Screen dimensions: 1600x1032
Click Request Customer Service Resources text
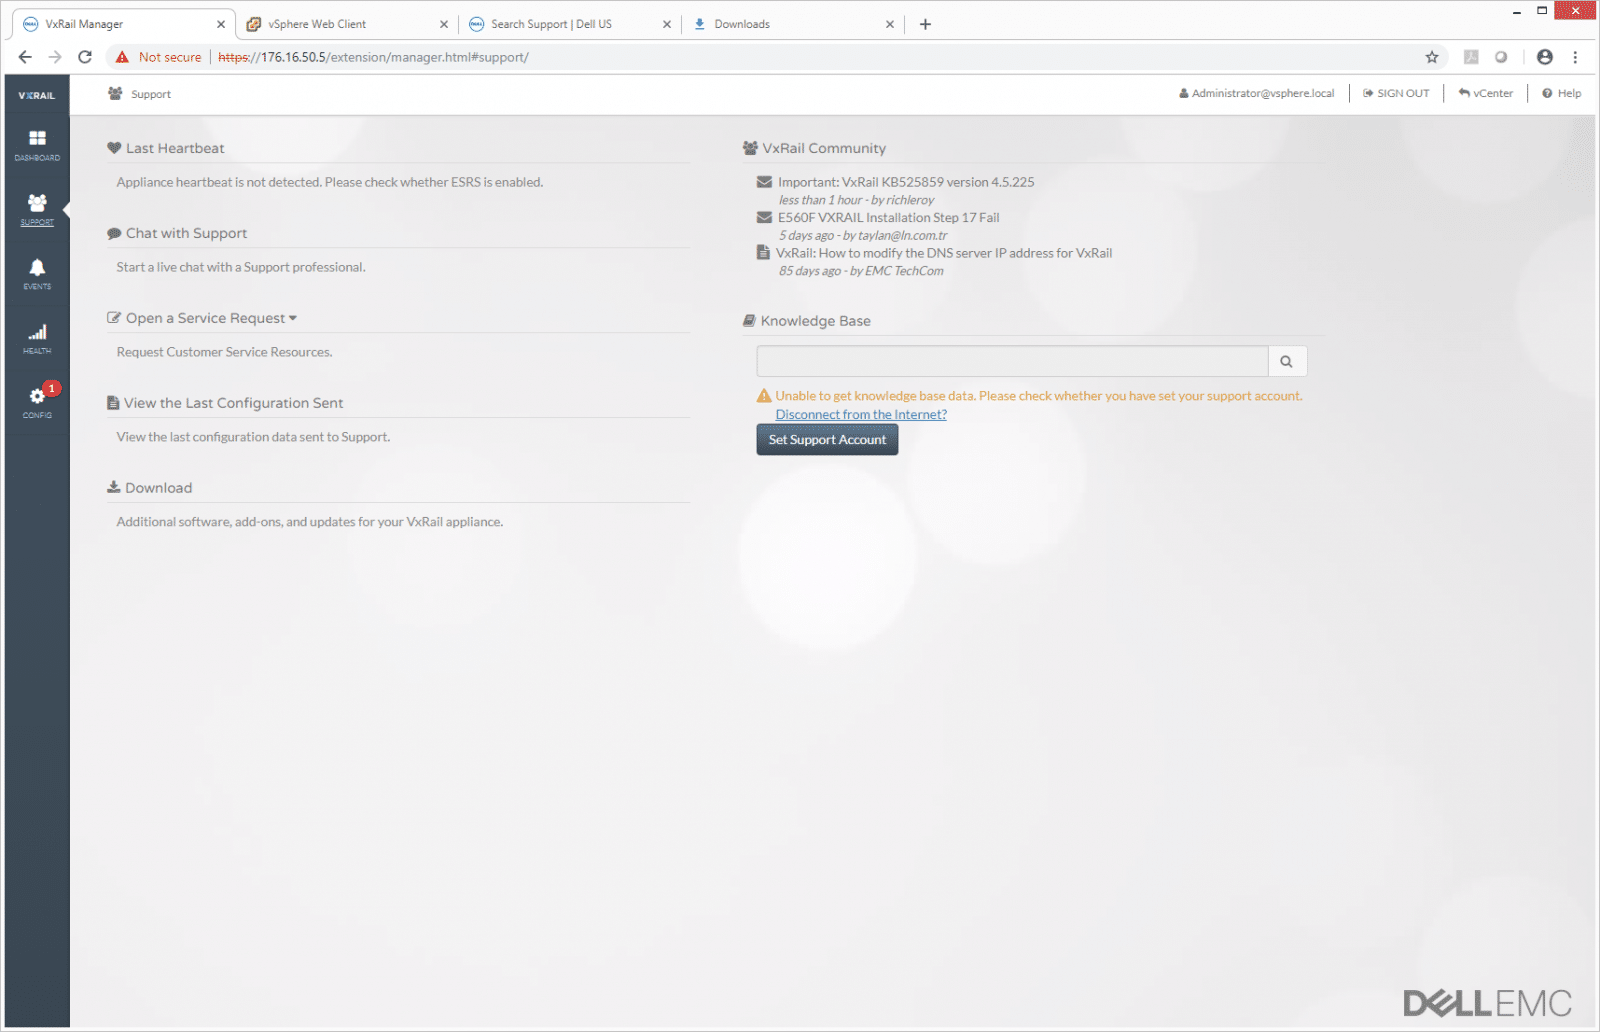pos(224,352)
